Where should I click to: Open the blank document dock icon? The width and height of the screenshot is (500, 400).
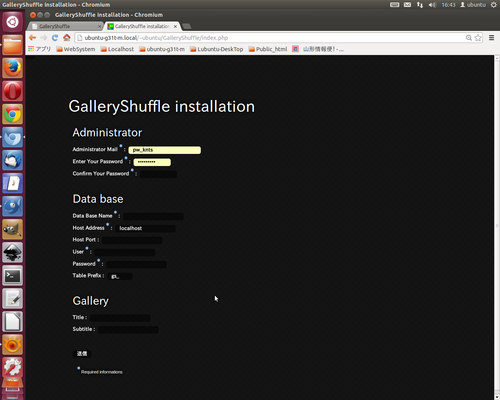tap(13, 321)
